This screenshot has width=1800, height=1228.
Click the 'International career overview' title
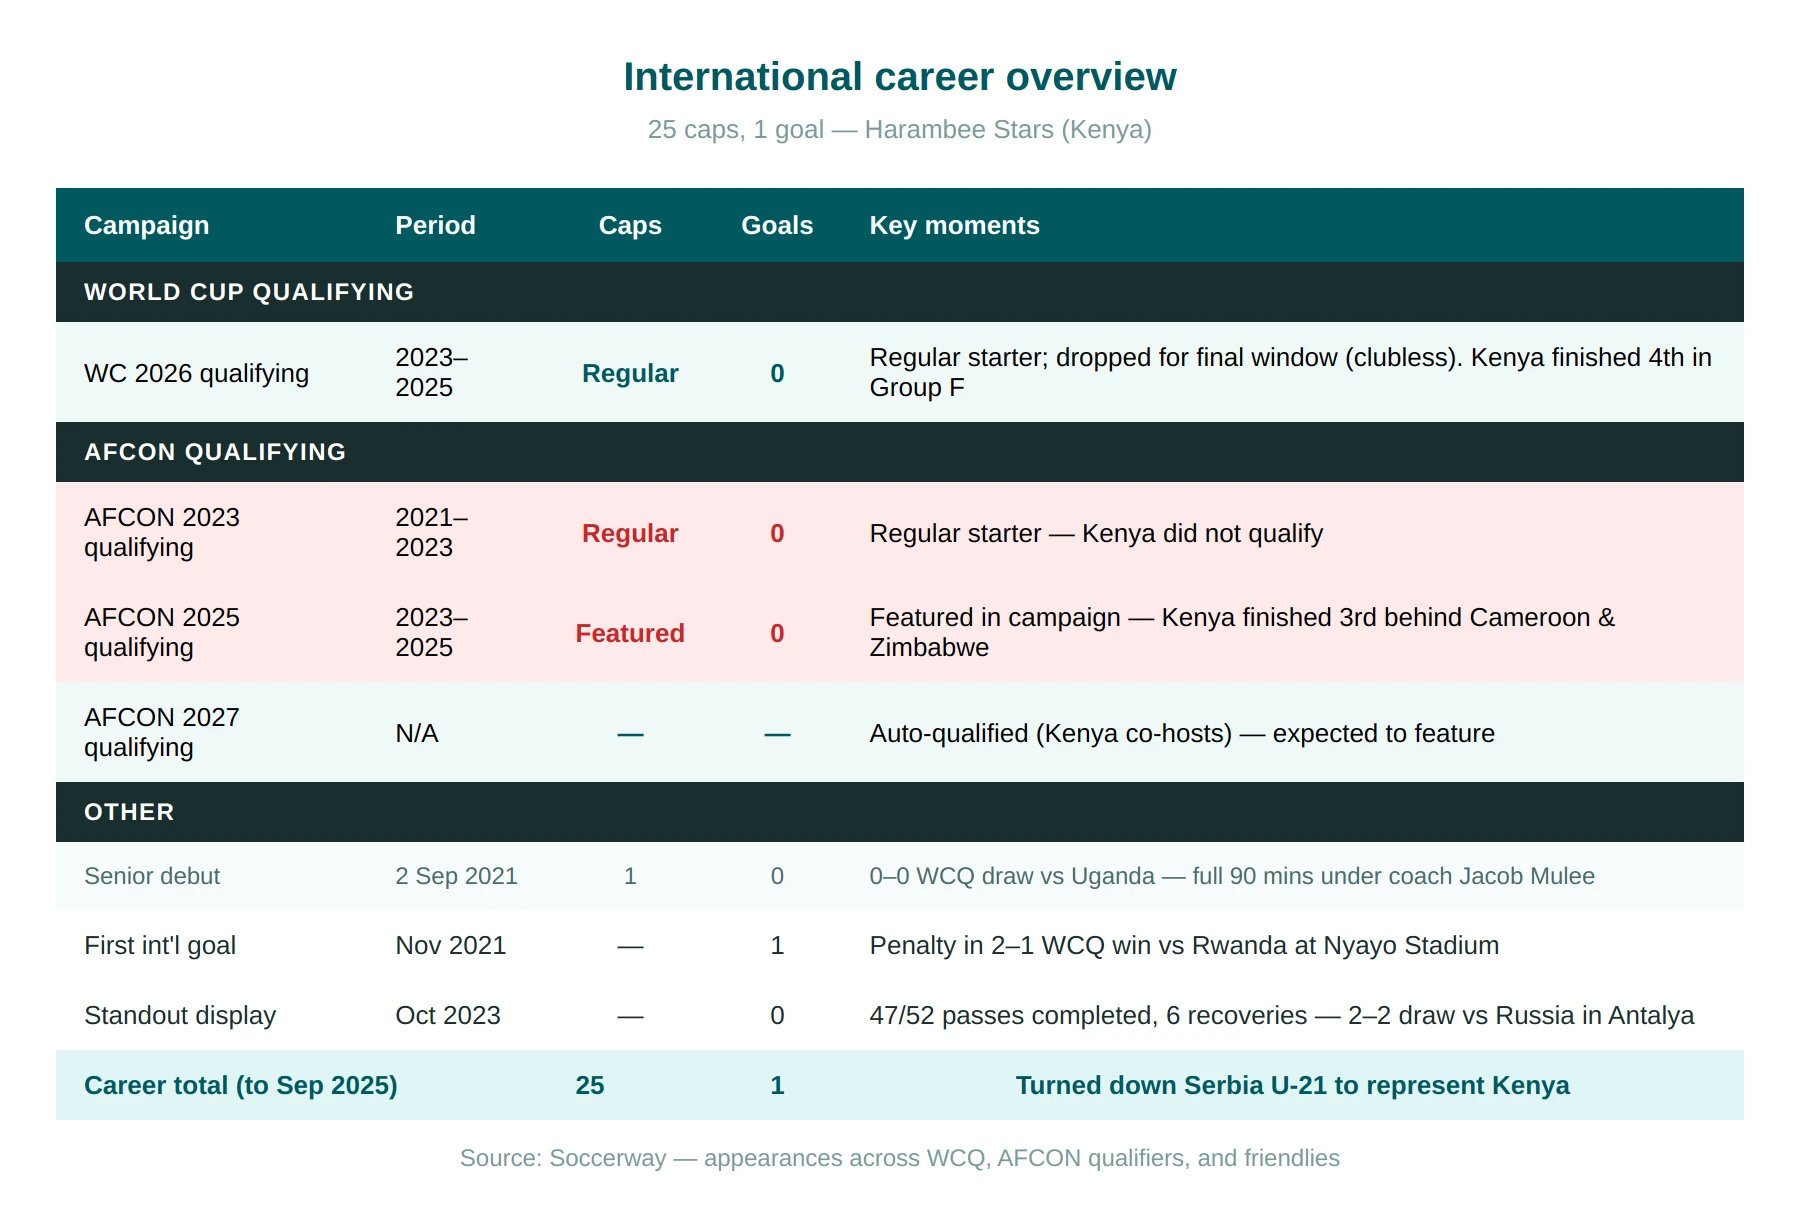[x=900, y=77]
